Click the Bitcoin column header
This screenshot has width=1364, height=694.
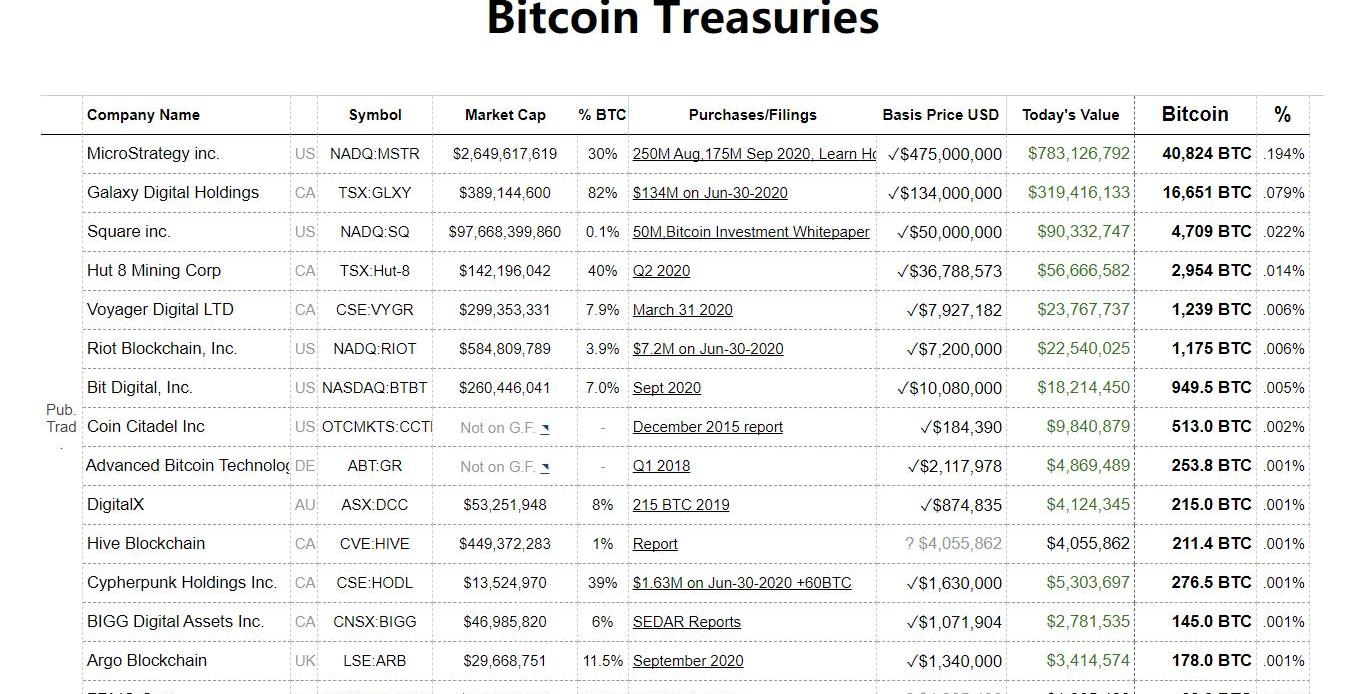pos(1195,114)
